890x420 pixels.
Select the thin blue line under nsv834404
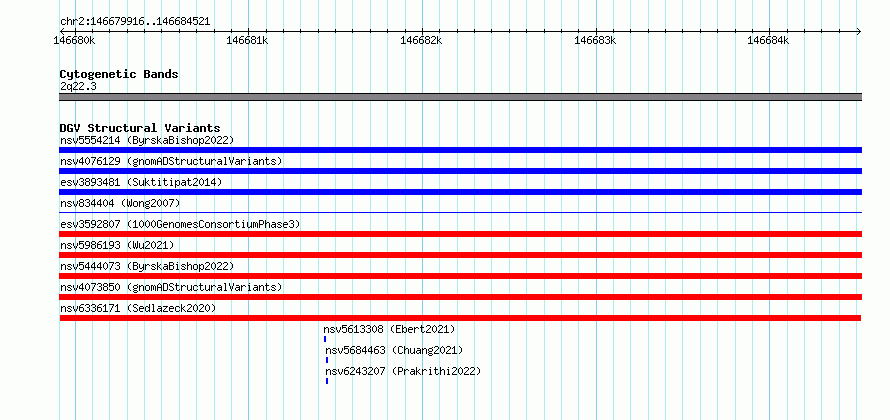click(x=460, y=212)
